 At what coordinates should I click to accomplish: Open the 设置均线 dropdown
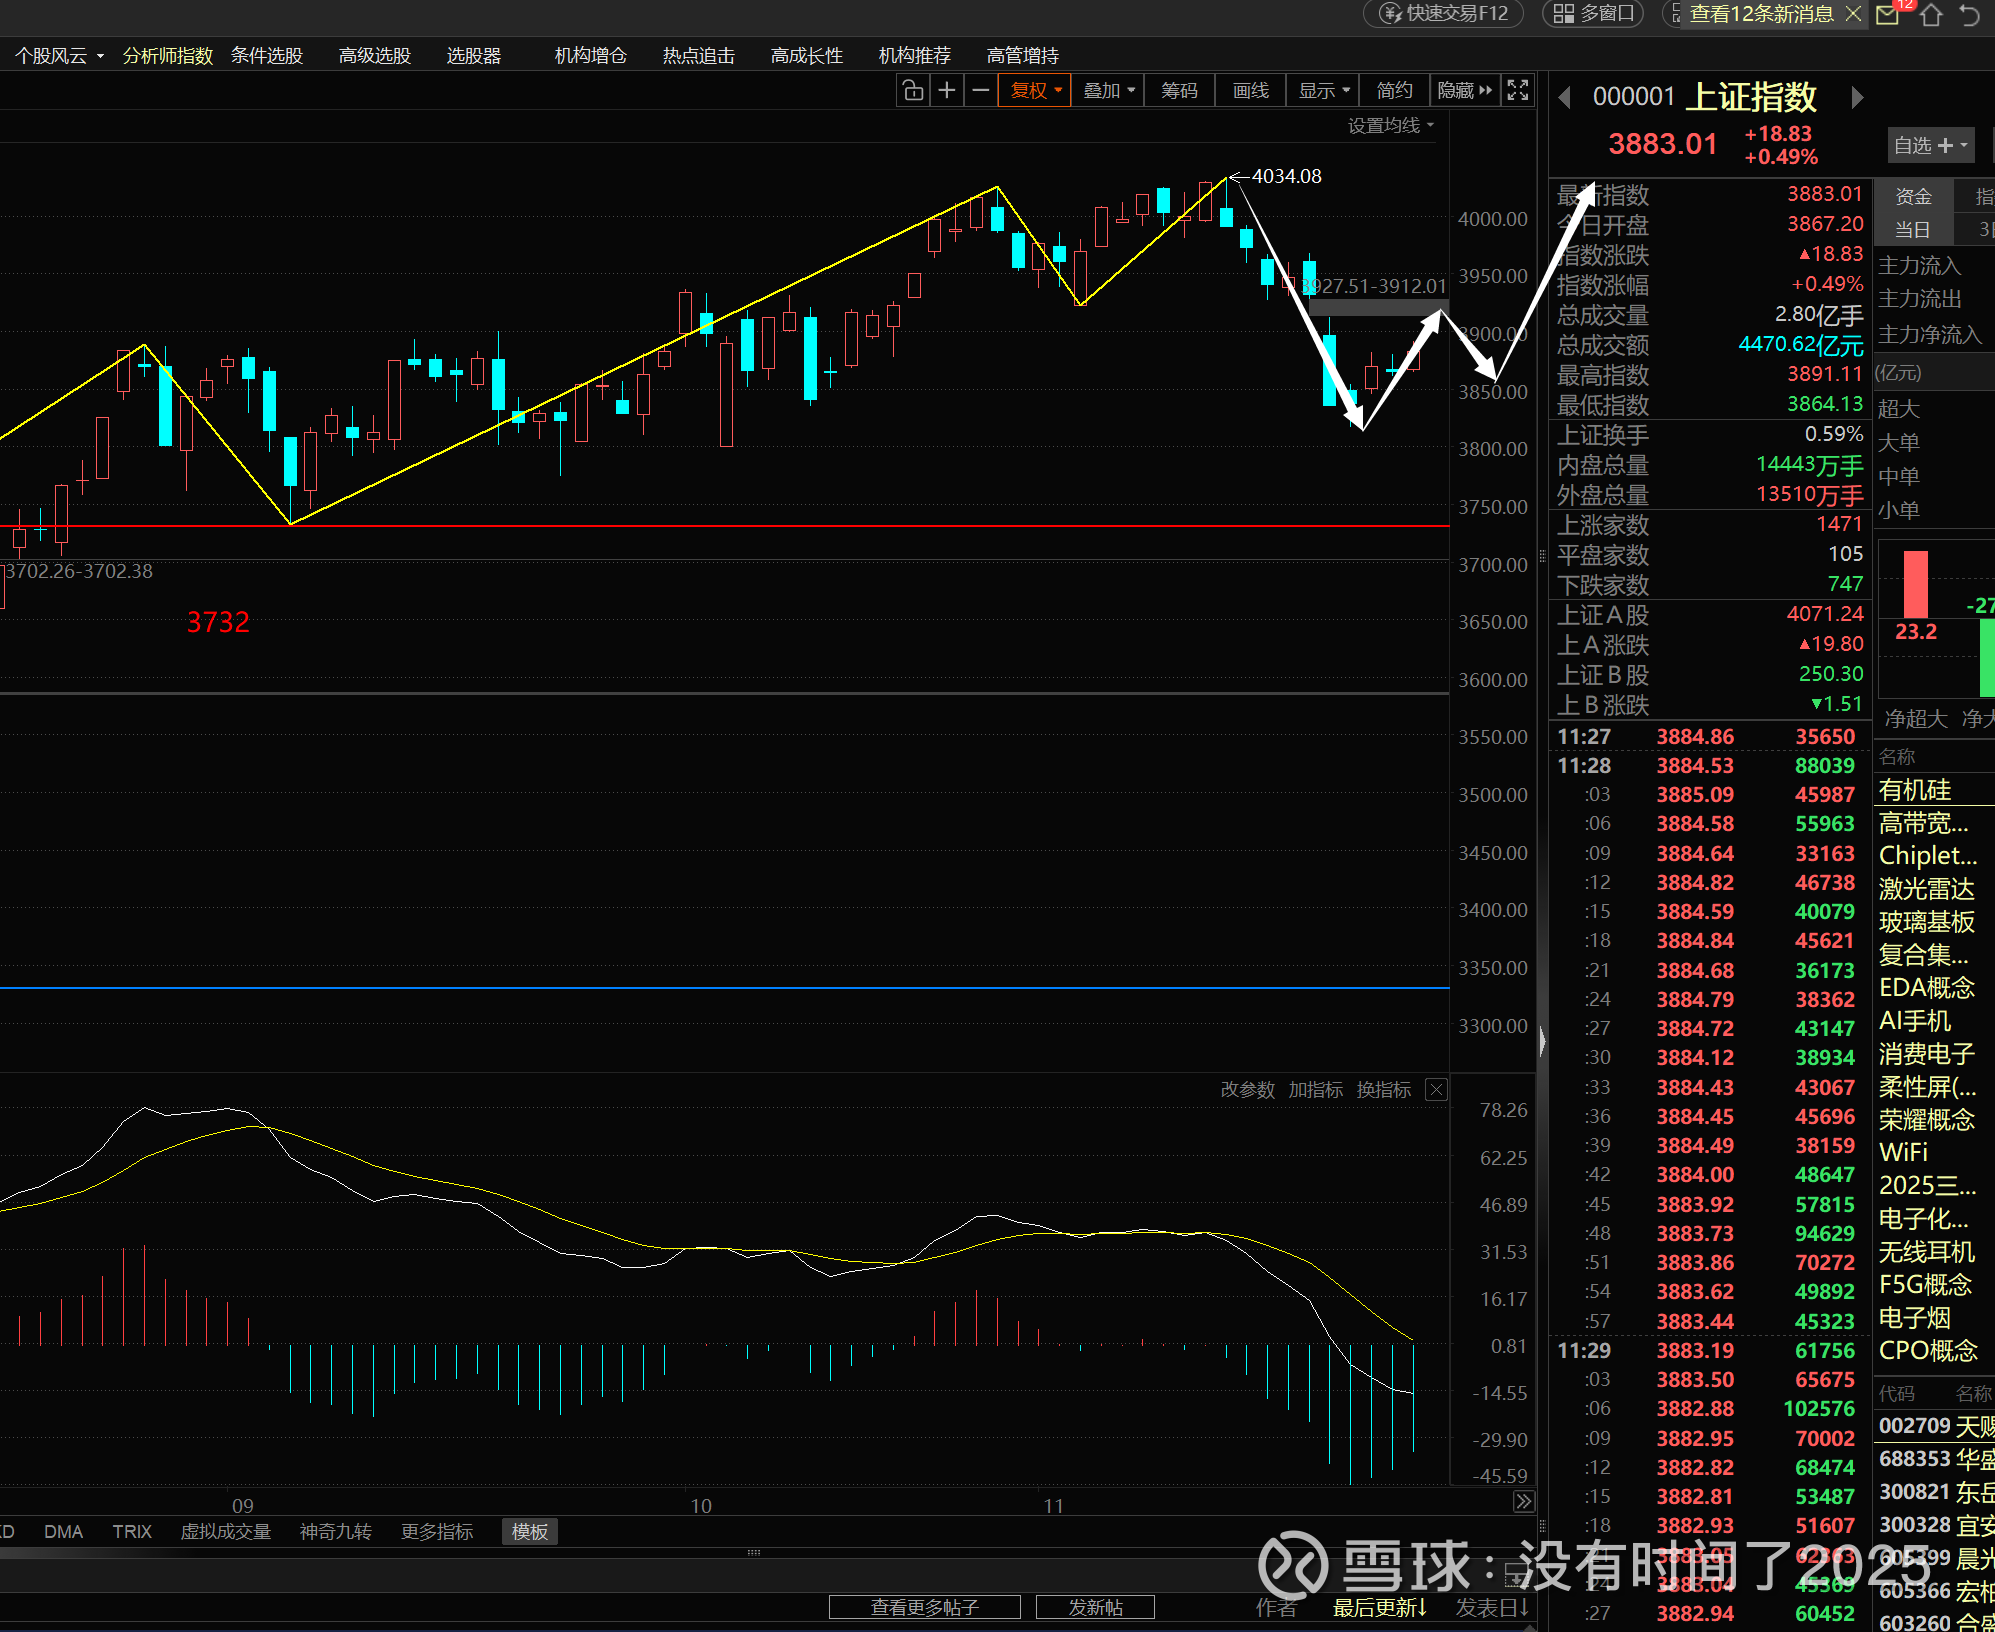[x=1390, y=125]
